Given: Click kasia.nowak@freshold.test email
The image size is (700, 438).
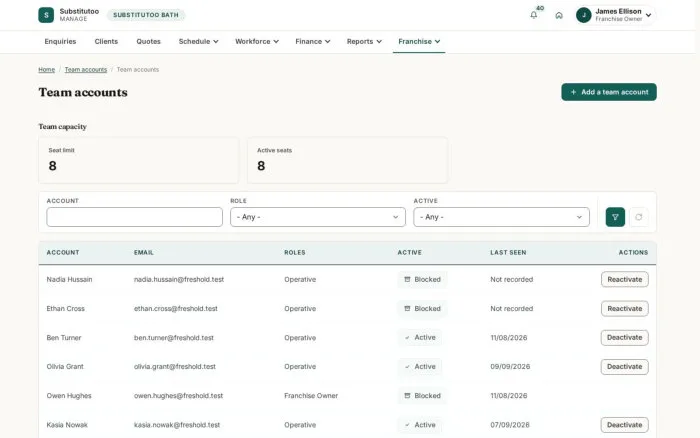Looking at the screenshot, I should click(177, 425).
